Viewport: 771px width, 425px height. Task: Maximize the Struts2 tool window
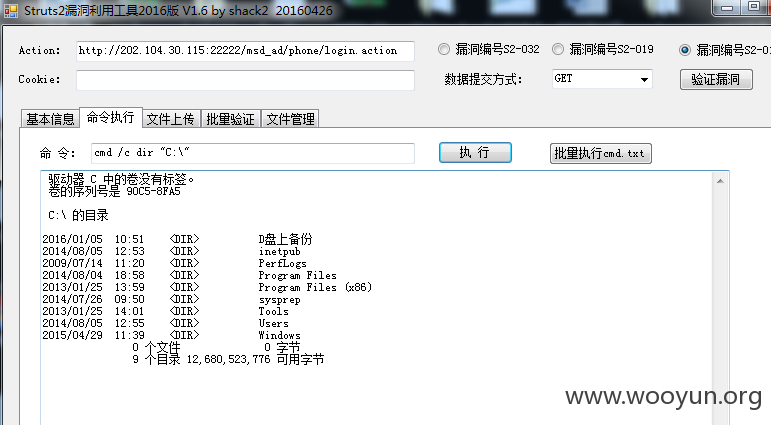[x=754, y=7]
